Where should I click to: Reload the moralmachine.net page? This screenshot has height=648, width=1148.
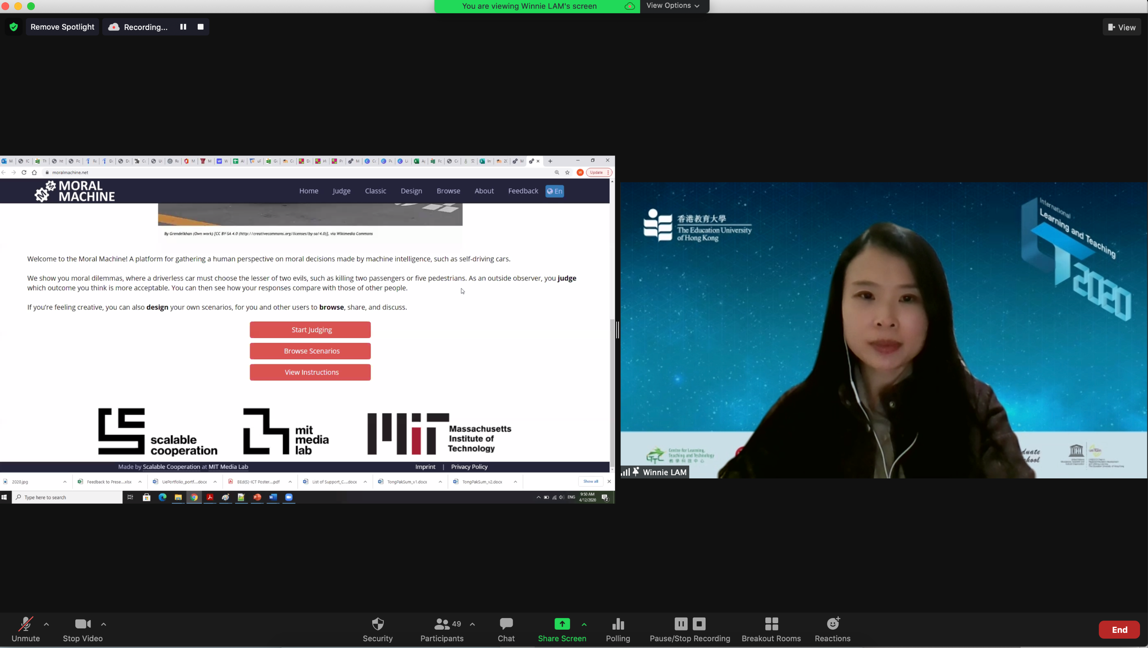point(23,173)
